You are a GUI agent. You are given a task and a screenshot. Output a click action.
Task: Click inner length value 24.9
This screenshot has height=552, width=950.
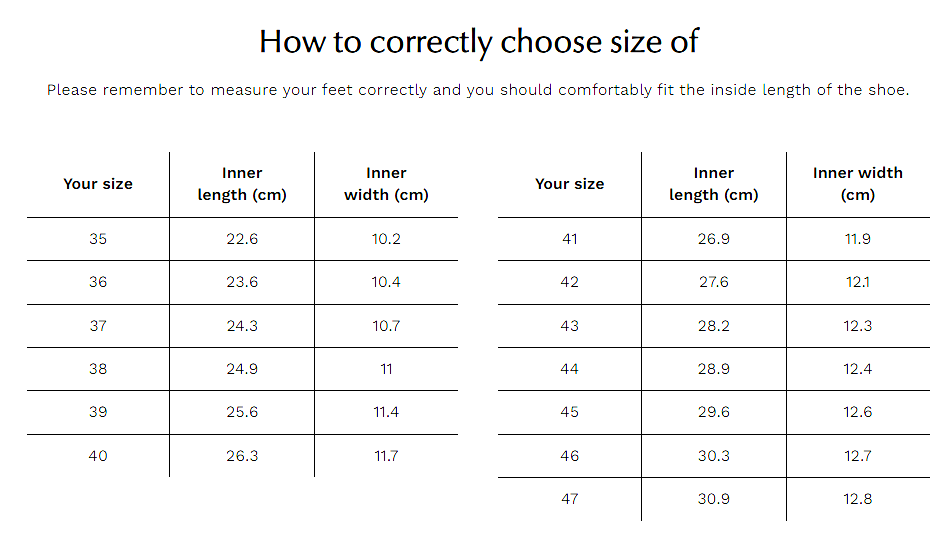click(242, 368)
